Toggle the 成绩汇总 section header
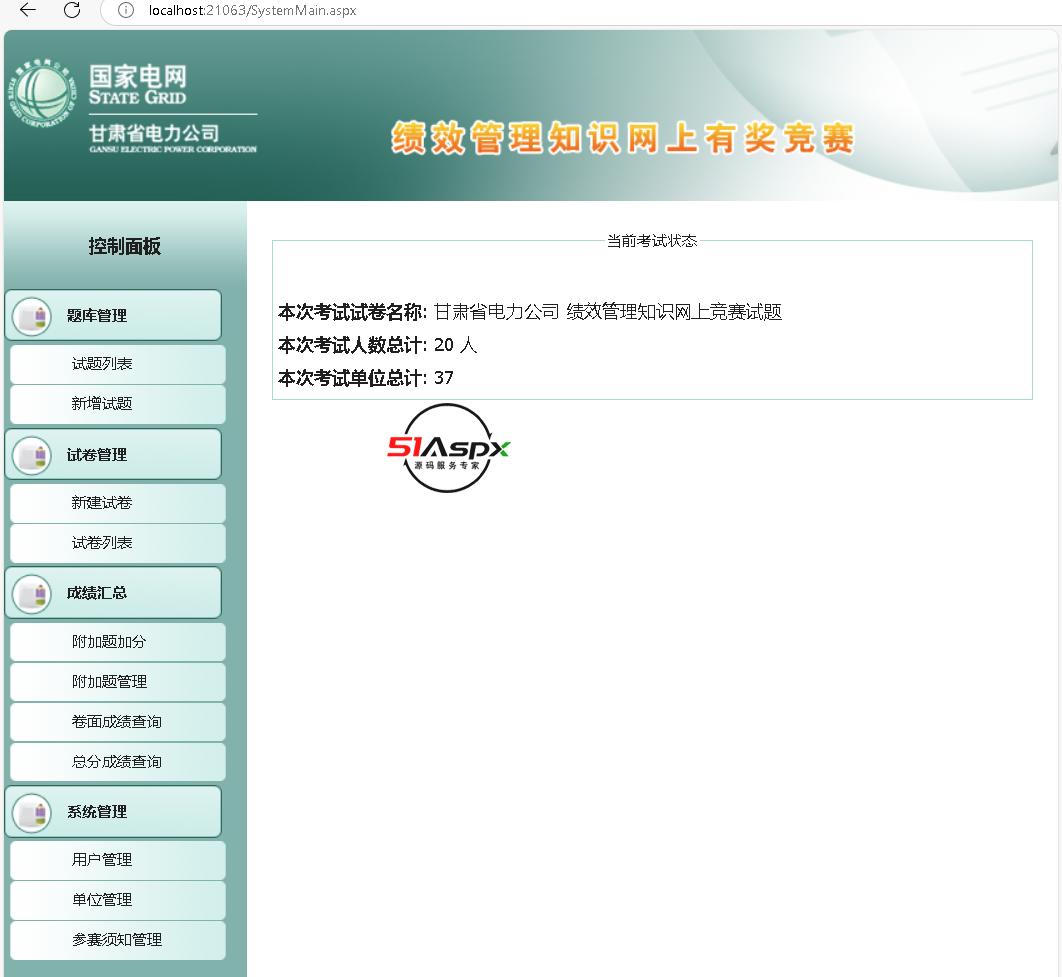The width and height of the screenshot is (1062, 977). (x=113, y=593)
